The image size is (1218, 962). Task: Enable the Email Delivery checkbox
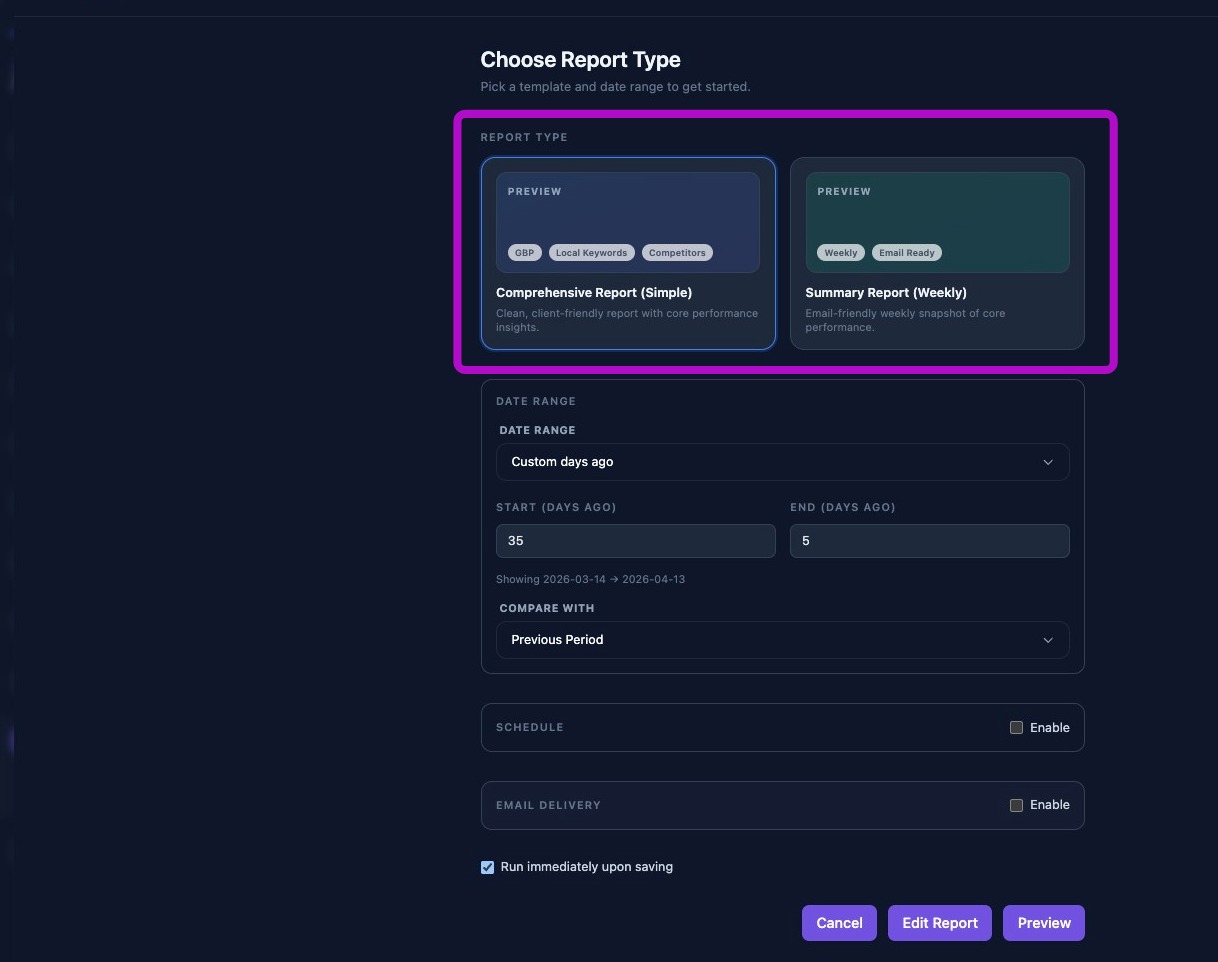1016,805
